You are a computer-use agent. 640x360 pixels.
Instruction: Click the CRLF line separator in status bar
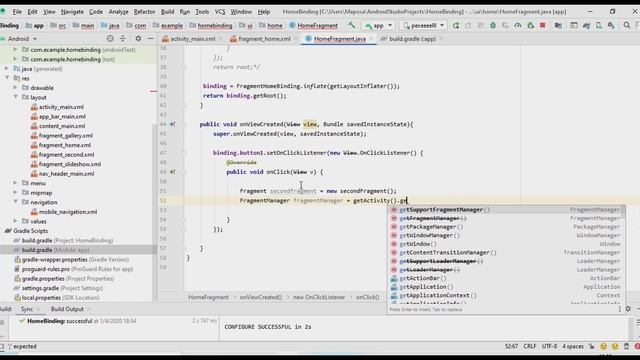(x=529, y=346)
